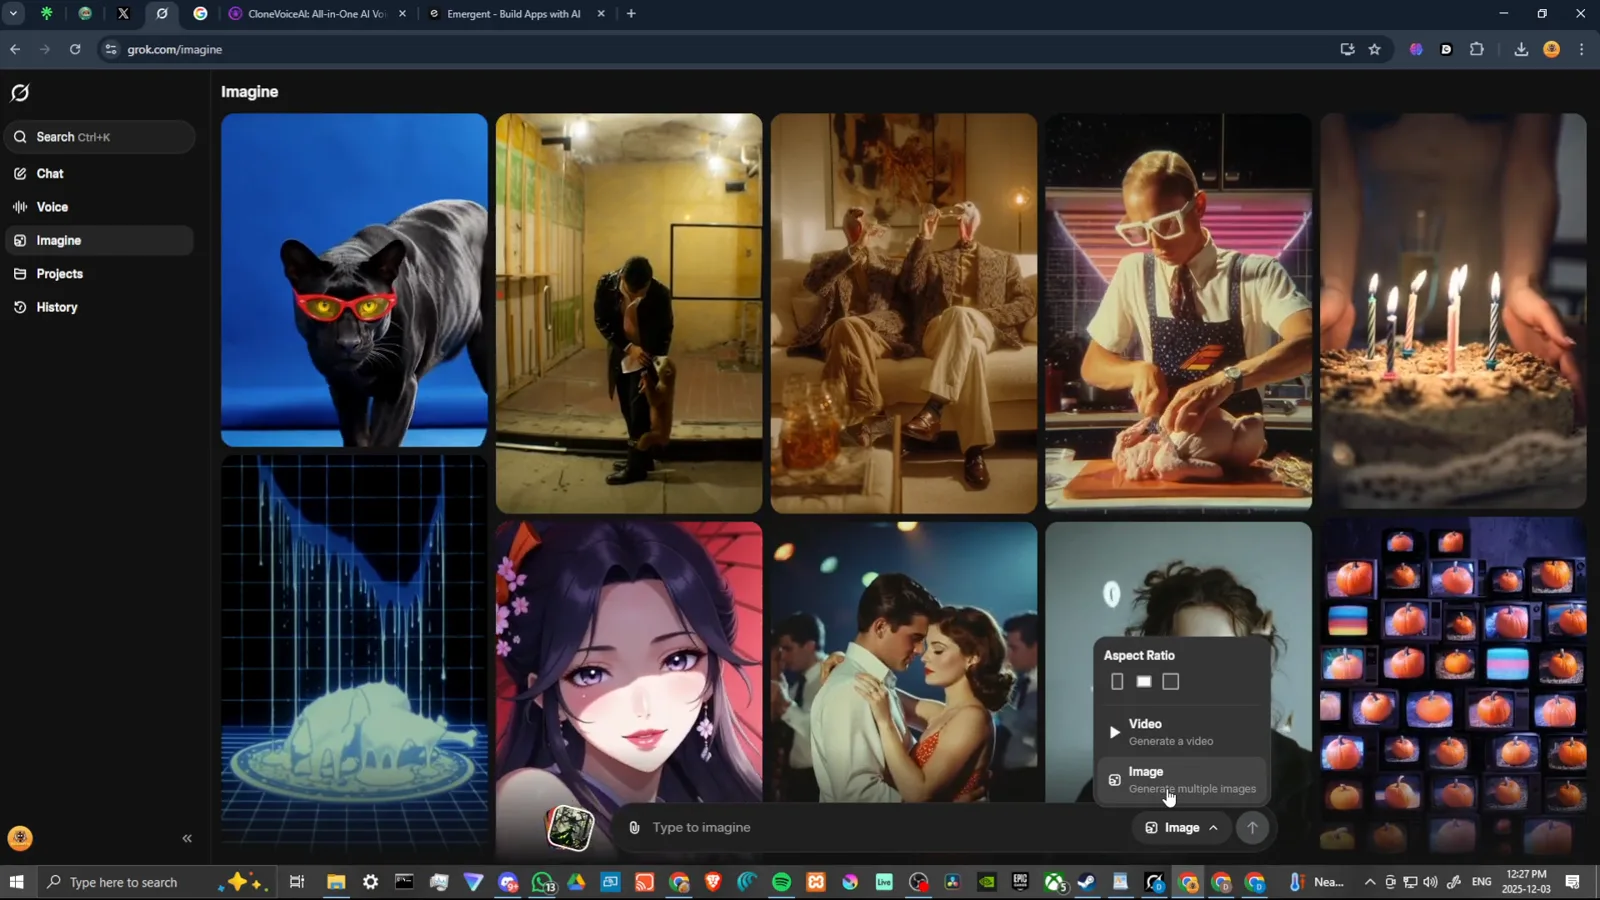Open the user profile avatar in the sidebar
The image size is (1600, 900).
20,838
